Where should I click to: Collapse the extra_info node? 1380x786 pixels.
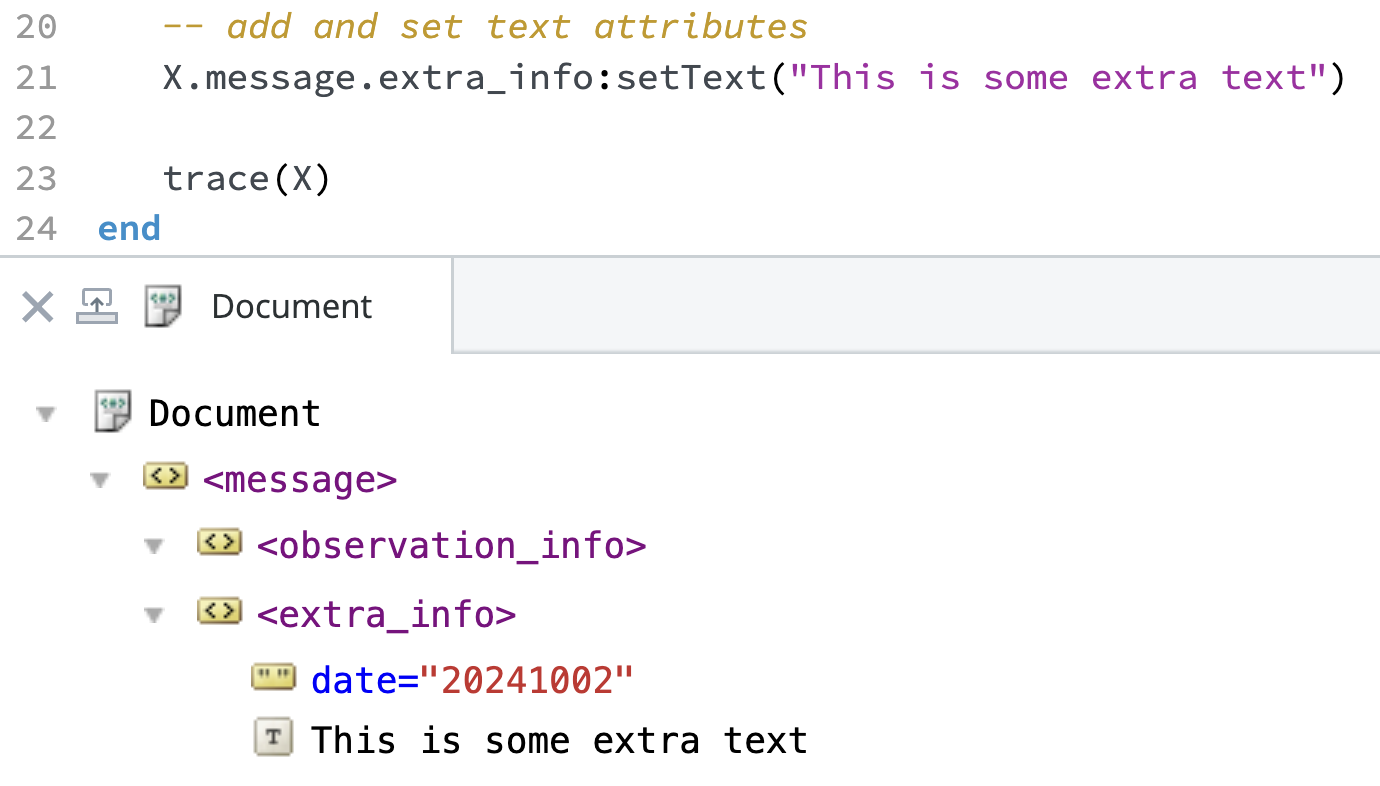[153, 615]
